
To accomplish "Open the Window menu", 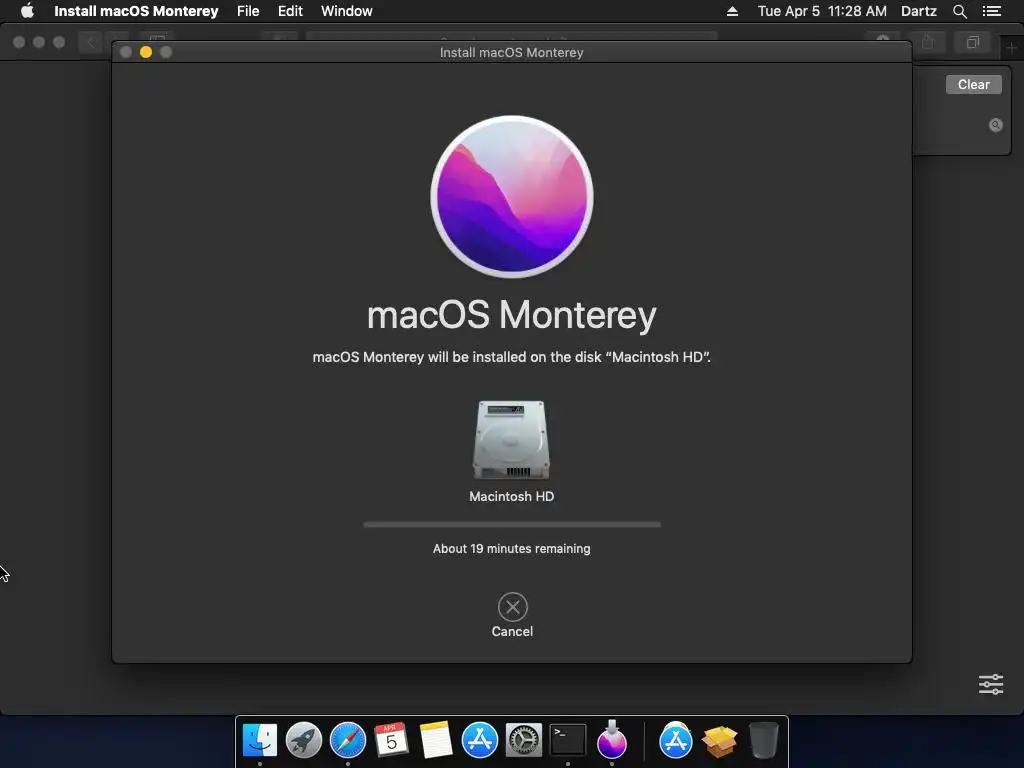I will coord(347,11).
